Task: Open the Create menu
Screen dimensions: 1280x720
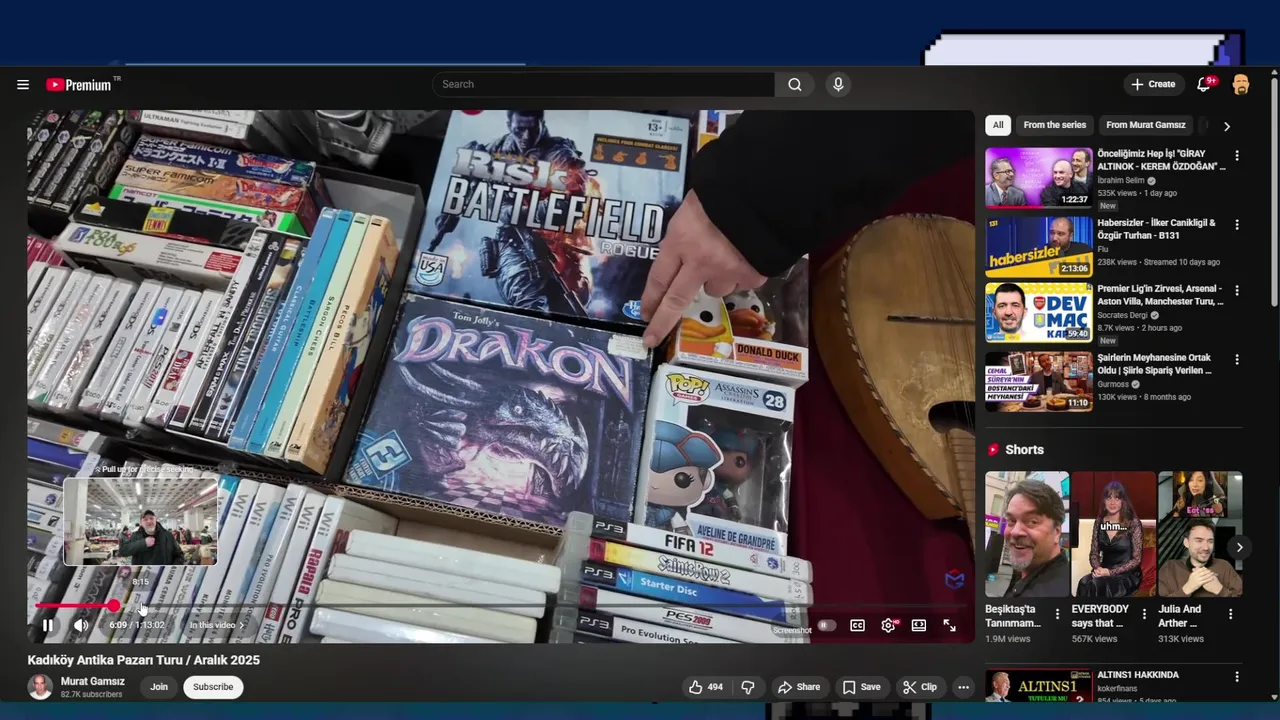Action: pyautogui.click(x=1153, y=85)
